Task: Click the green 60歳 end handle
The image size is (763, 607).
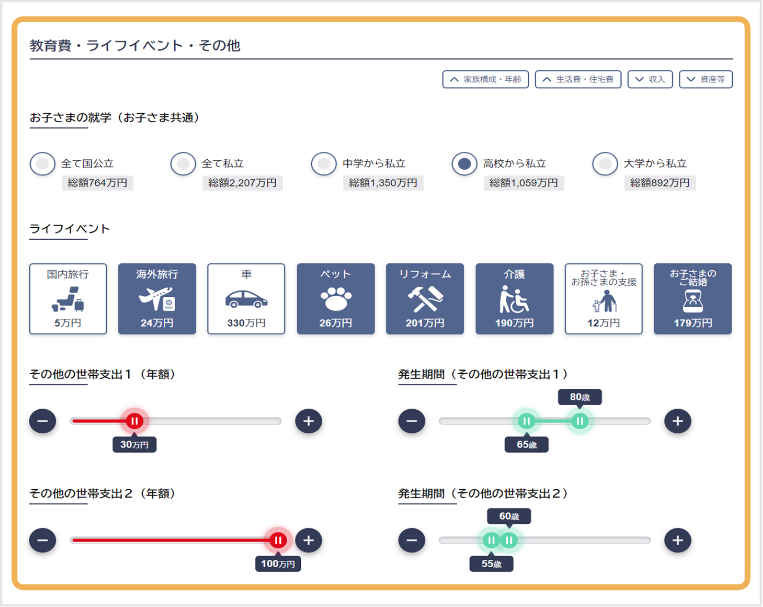Action: pos(509,540)
